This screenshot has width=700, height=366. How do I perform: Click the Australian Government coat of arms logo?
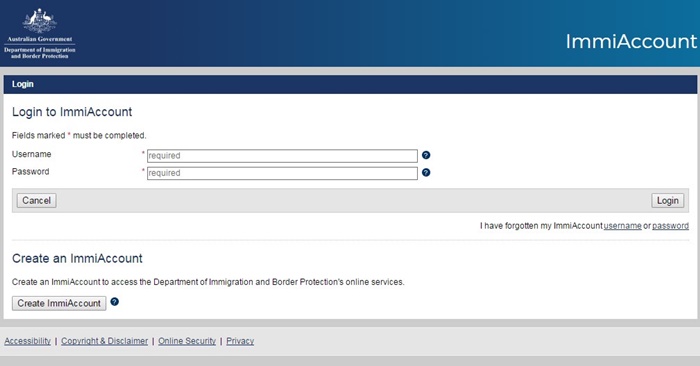(40, 21)
